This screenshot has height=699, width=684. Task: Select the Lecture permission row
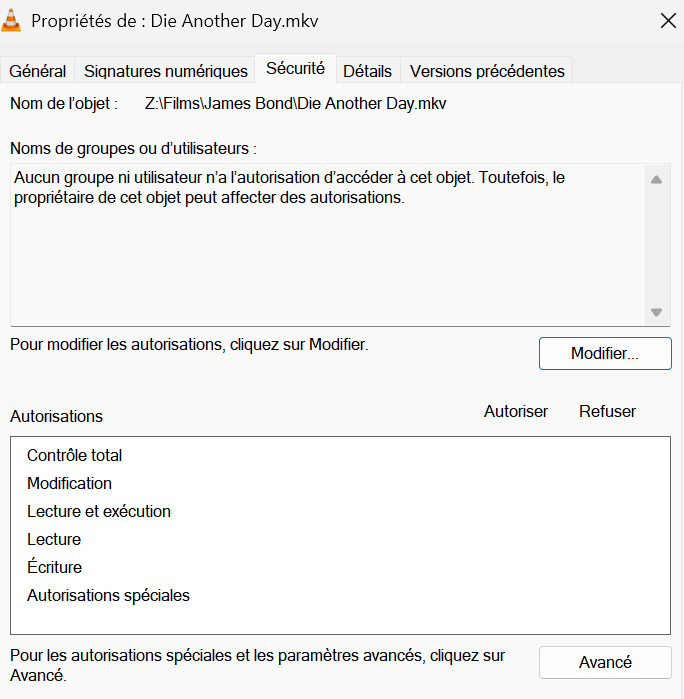(340, 539)
